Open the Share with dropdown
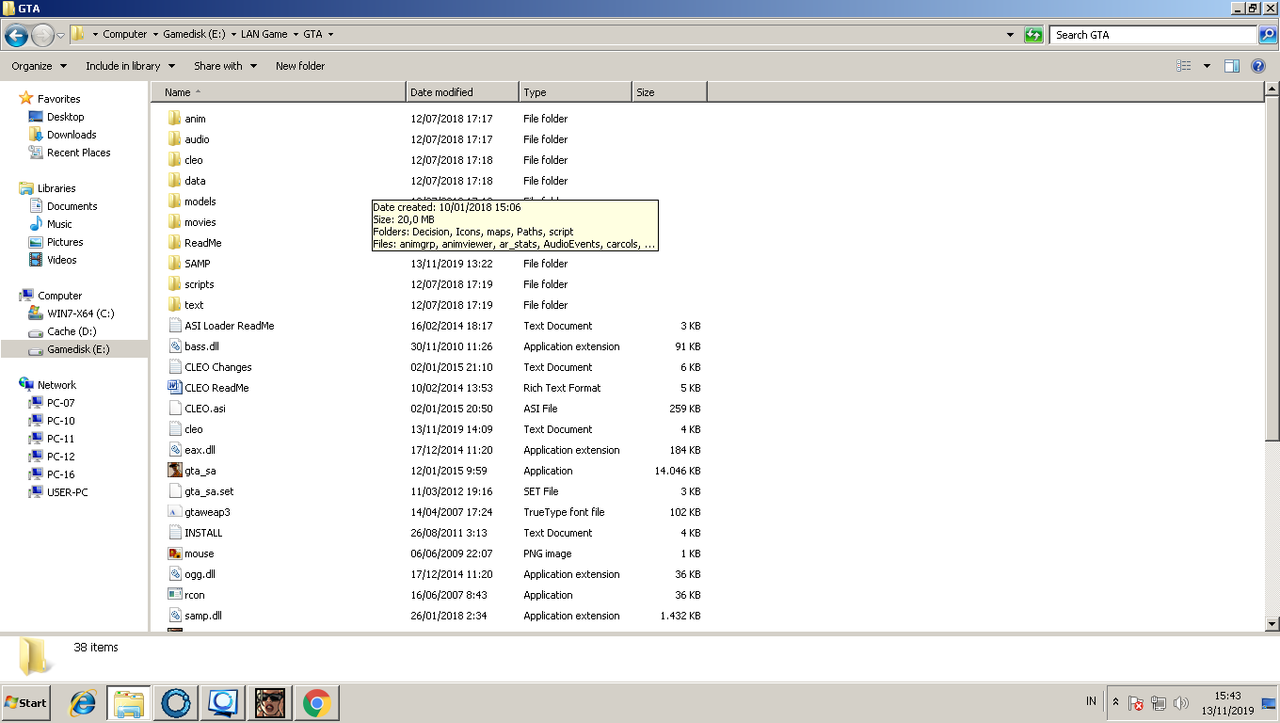The width and height of the screenshot is (1280, 723). 225,66
